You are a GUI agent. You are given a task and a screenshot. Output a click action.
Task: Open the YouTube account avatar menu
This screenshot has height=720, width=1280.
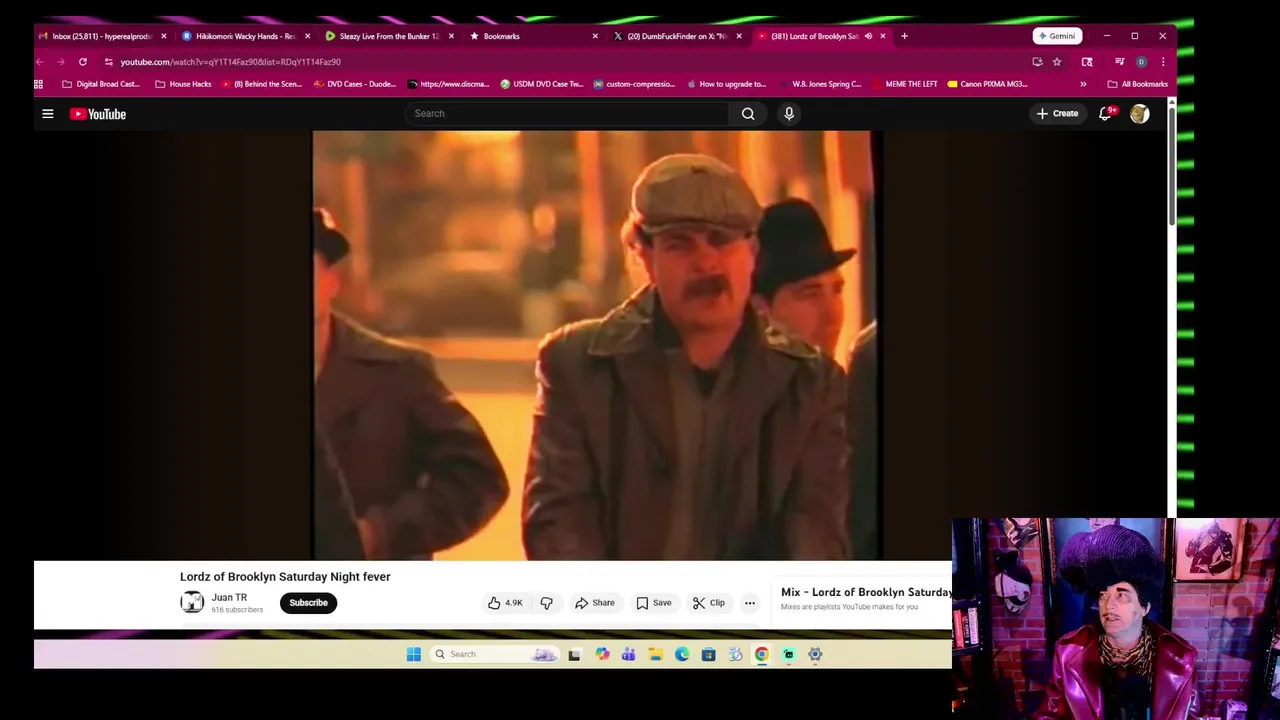(1139, 114)
